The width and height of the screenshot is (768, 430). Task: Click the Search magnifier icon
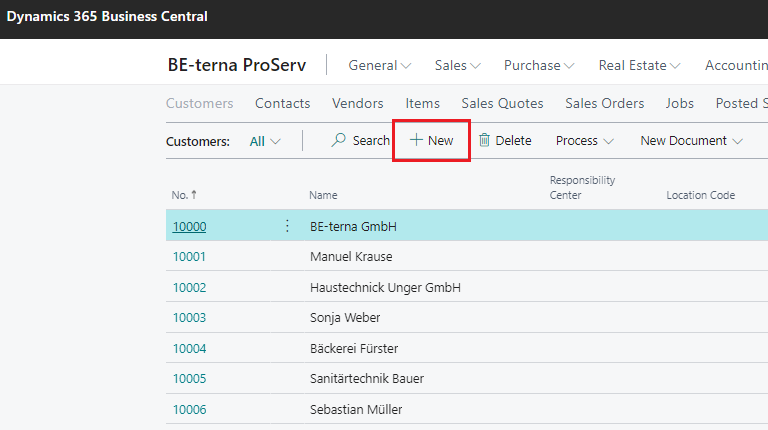click(338, 140)
